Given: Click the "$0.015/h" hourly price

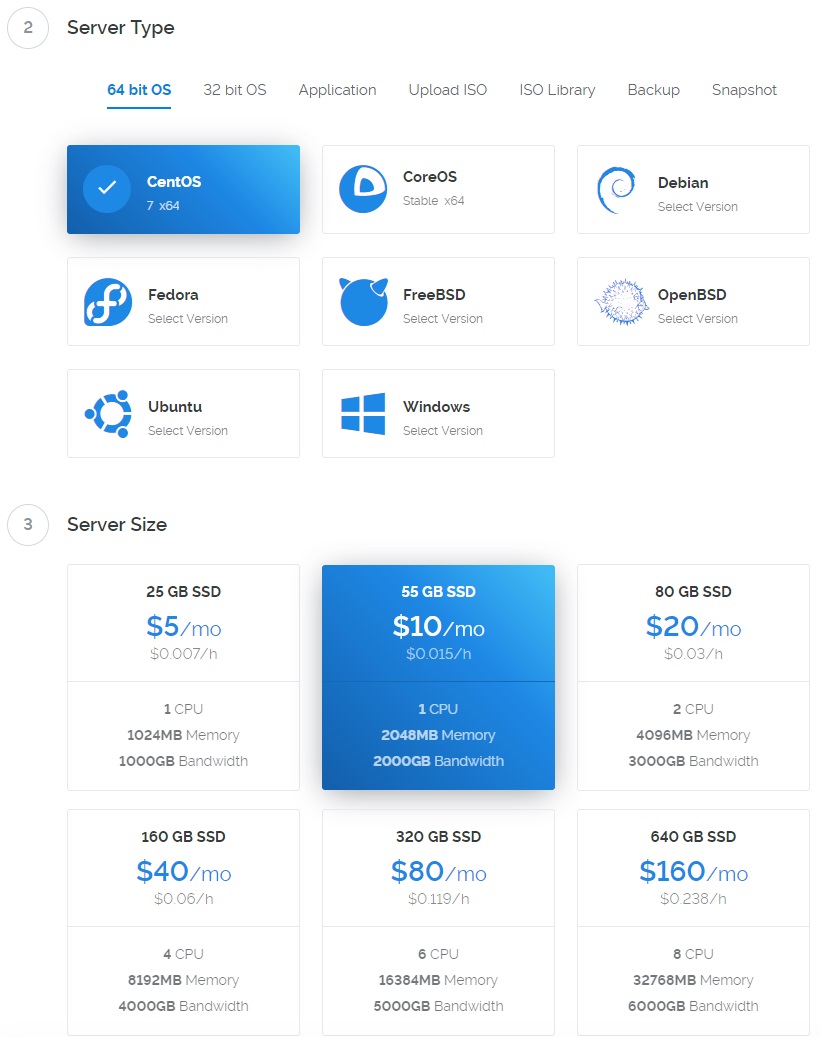Looking at the screenshot, I should 438,654.
